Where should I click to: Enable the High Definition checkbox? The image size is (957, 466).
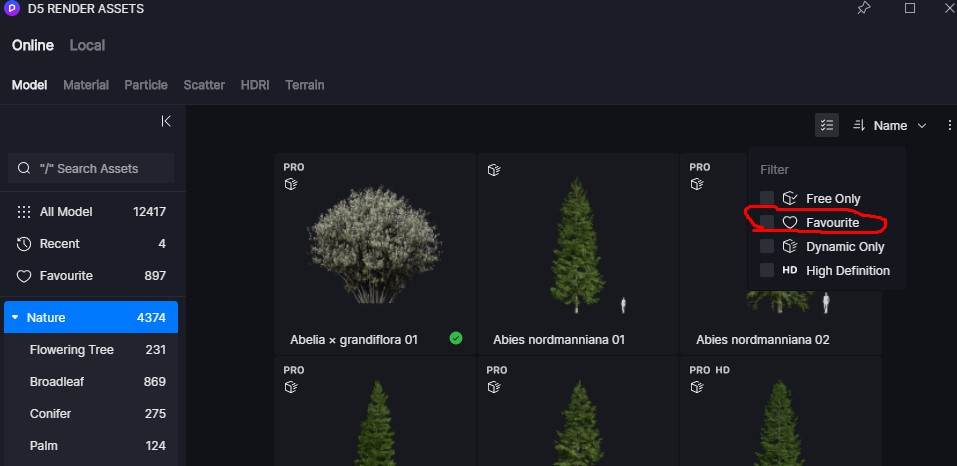767,270
